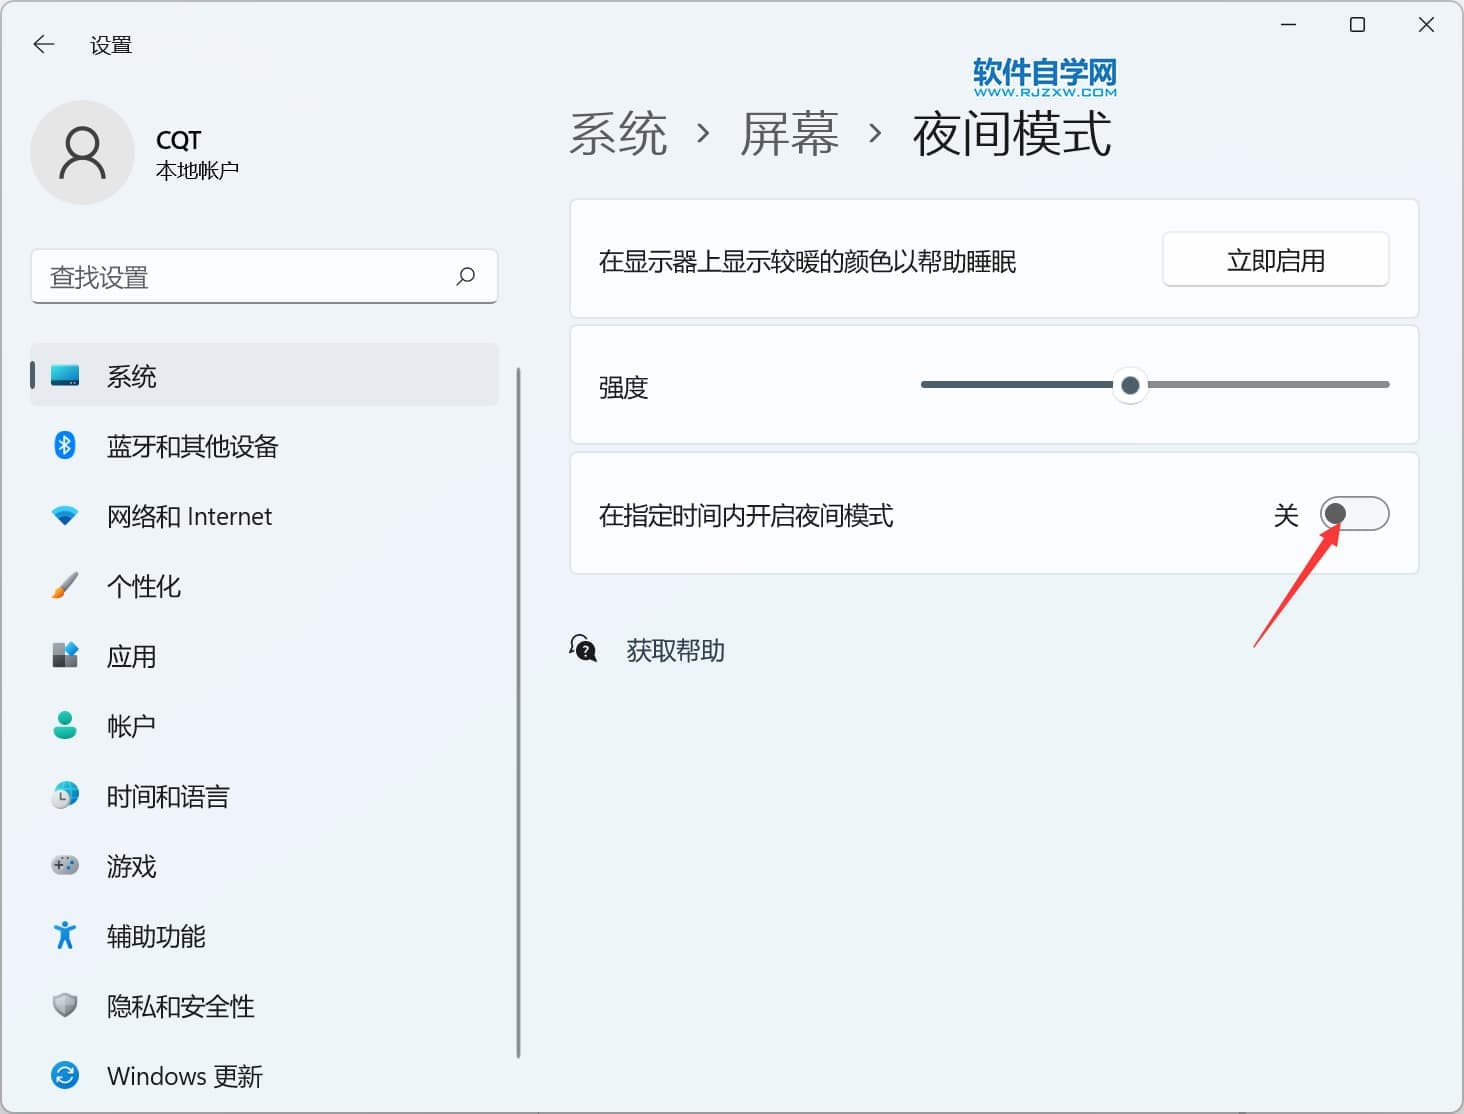Screen dimensions: 1464x1114
Task: Open Network and Internet settings
Action: [x=189, y=516]
